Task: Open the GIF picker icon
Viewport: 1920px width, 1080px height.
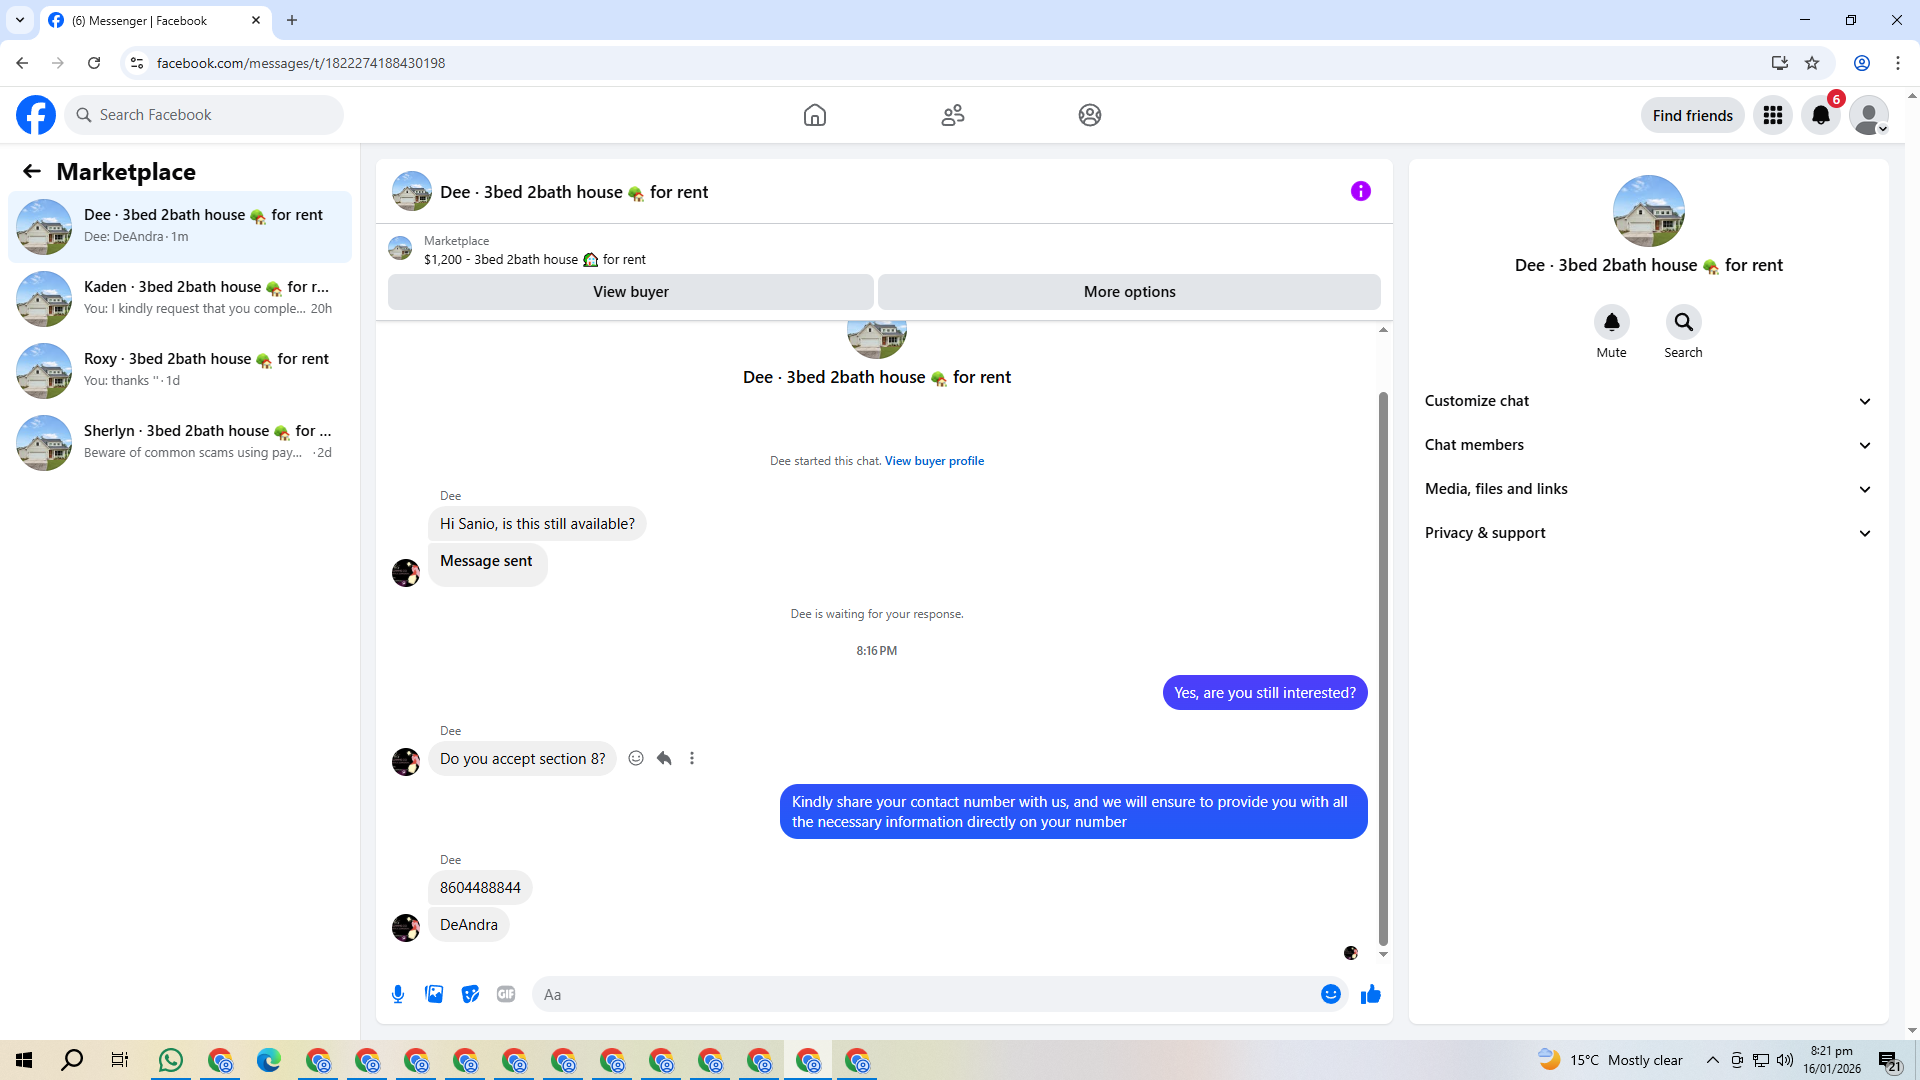Action: 506,994
